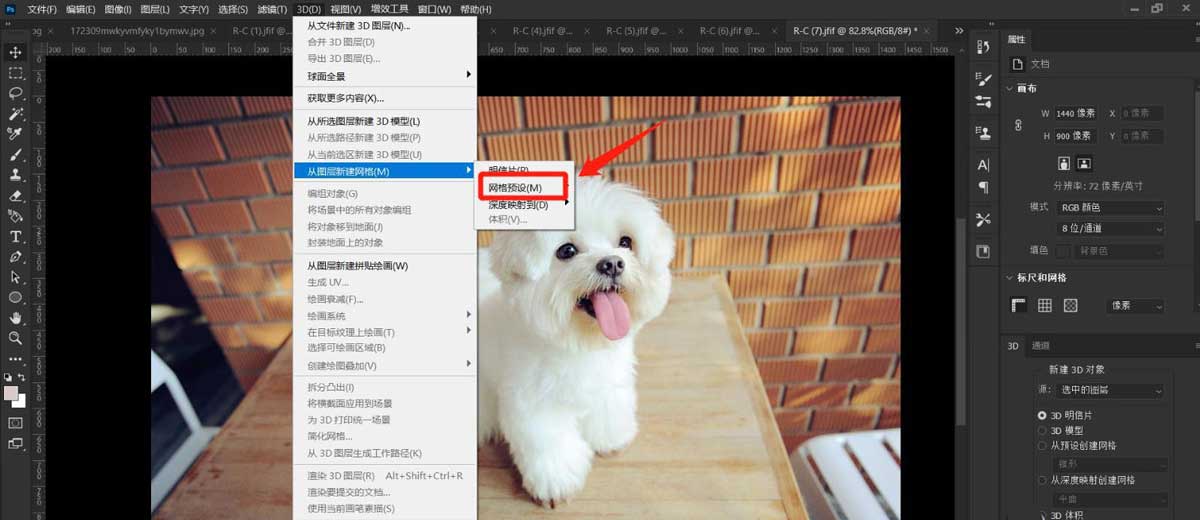Select the Lasso tool

coord(16,93)
